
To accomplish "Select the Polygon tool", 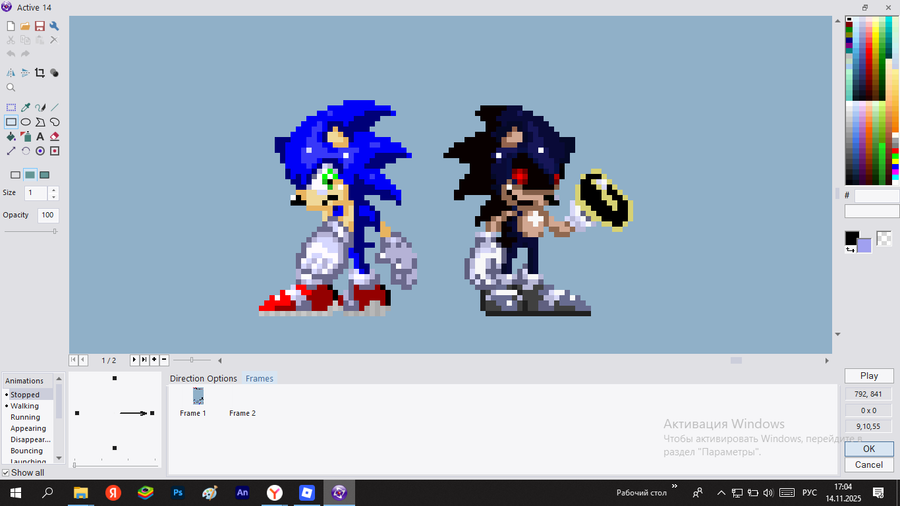I will click(40, 122).
